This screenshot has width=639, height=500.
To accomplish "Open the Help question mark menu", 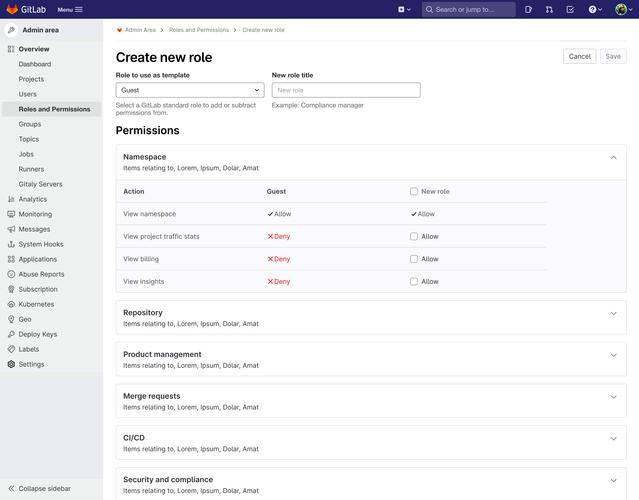I will click(595, 9).
